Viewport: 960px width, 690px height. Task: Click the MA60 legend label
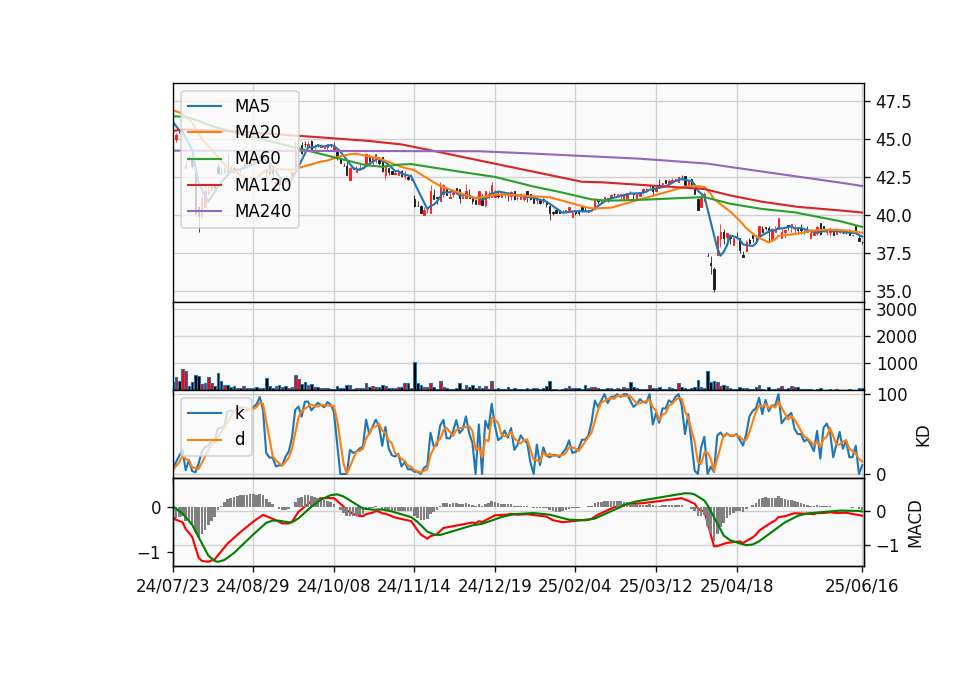[258, 158]
